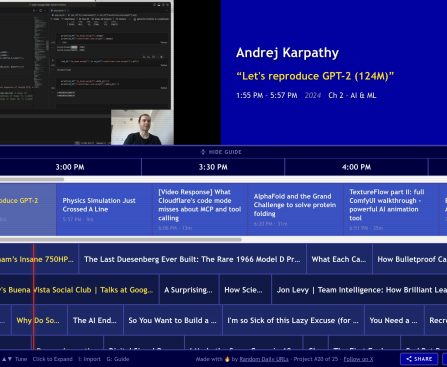The width and height of the screenshot is (447, 367).
Task: Tune to the How Bulletproof Ca... program
Action: tap(410, 259)
